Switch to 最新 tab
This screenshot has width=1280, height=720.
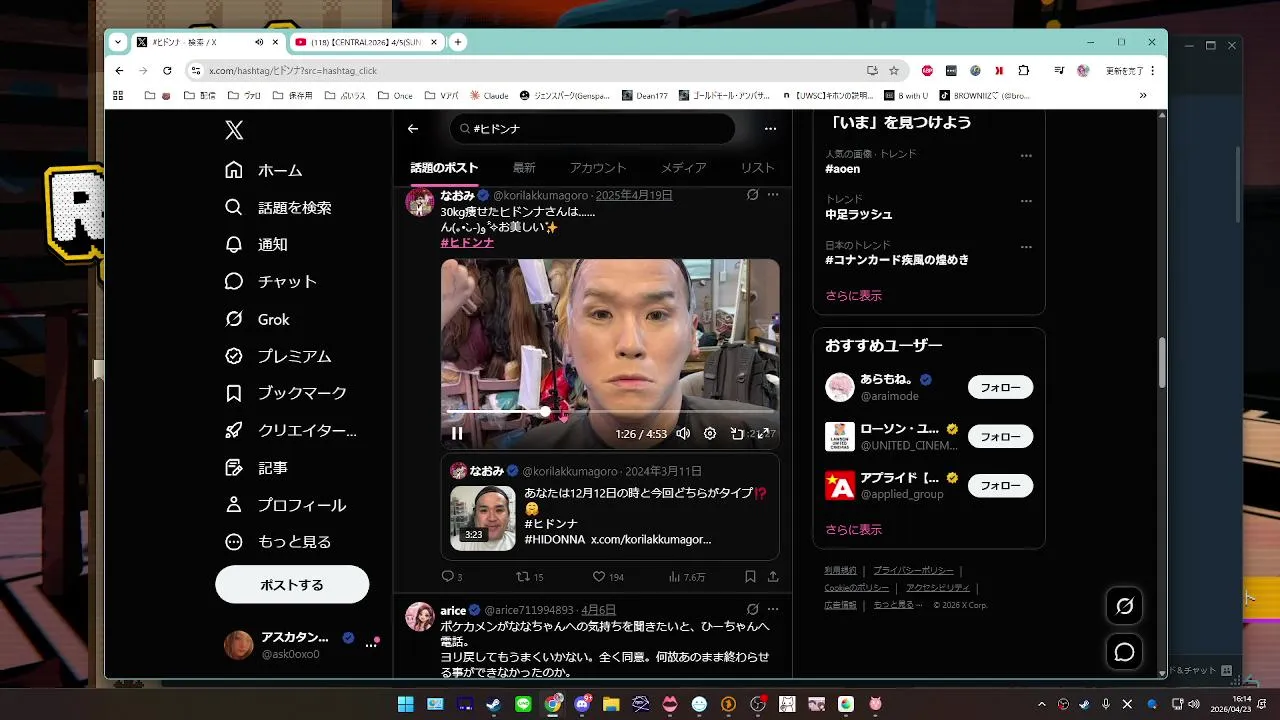[524, 168]
